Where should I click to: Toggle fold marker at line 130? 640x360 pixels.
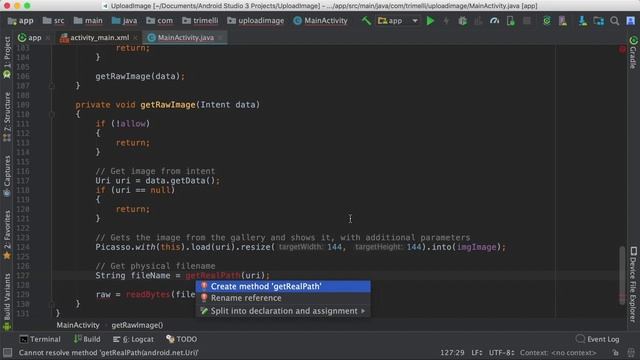52,304
